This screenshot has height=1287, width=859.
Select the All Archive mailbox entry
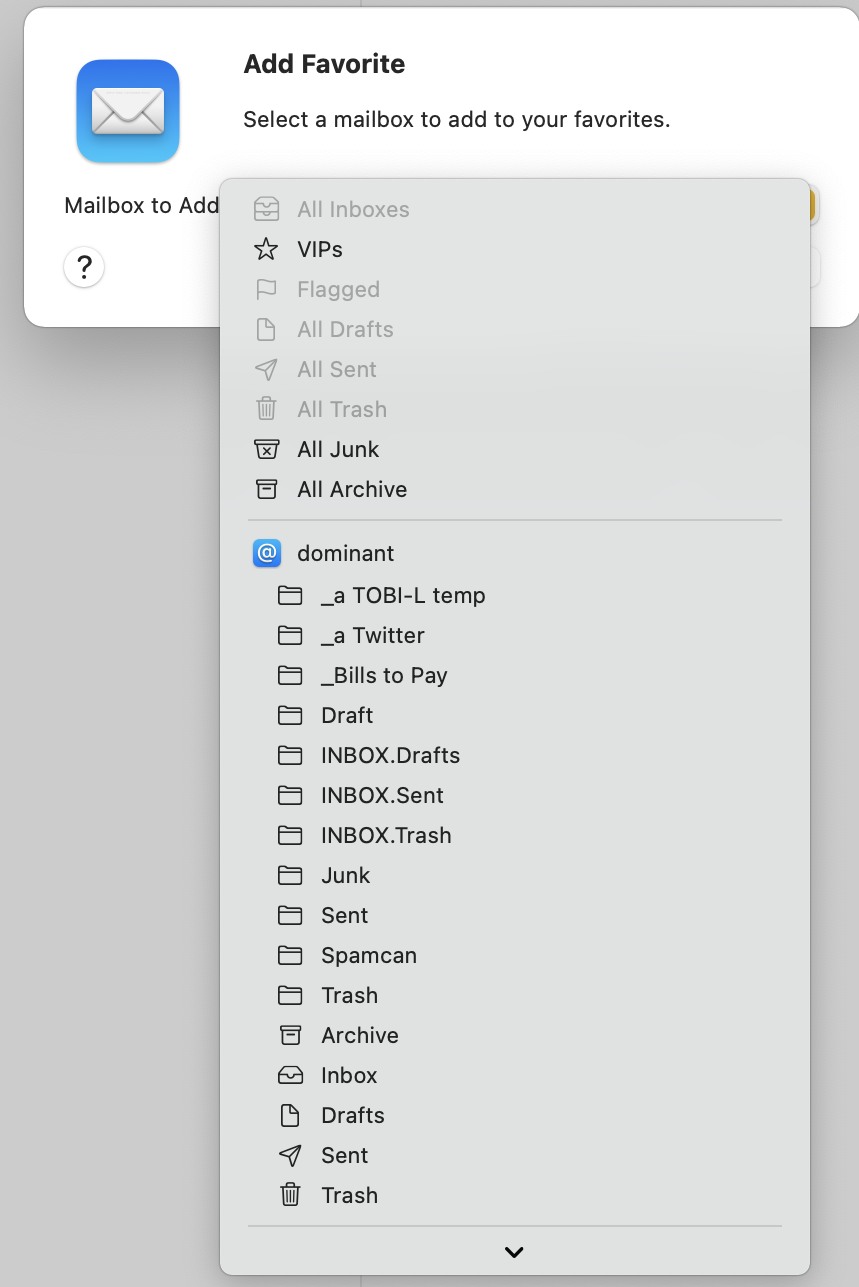[x=351, y=489]
